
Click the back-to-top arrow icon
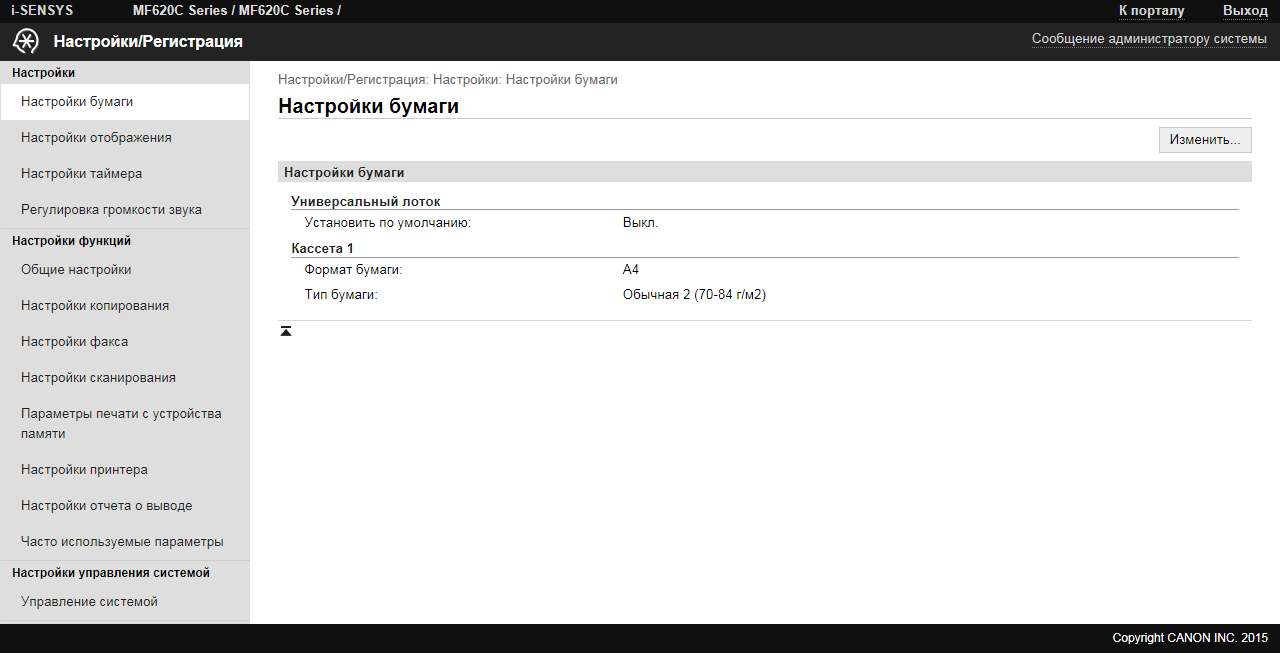(x=286, y=331)
